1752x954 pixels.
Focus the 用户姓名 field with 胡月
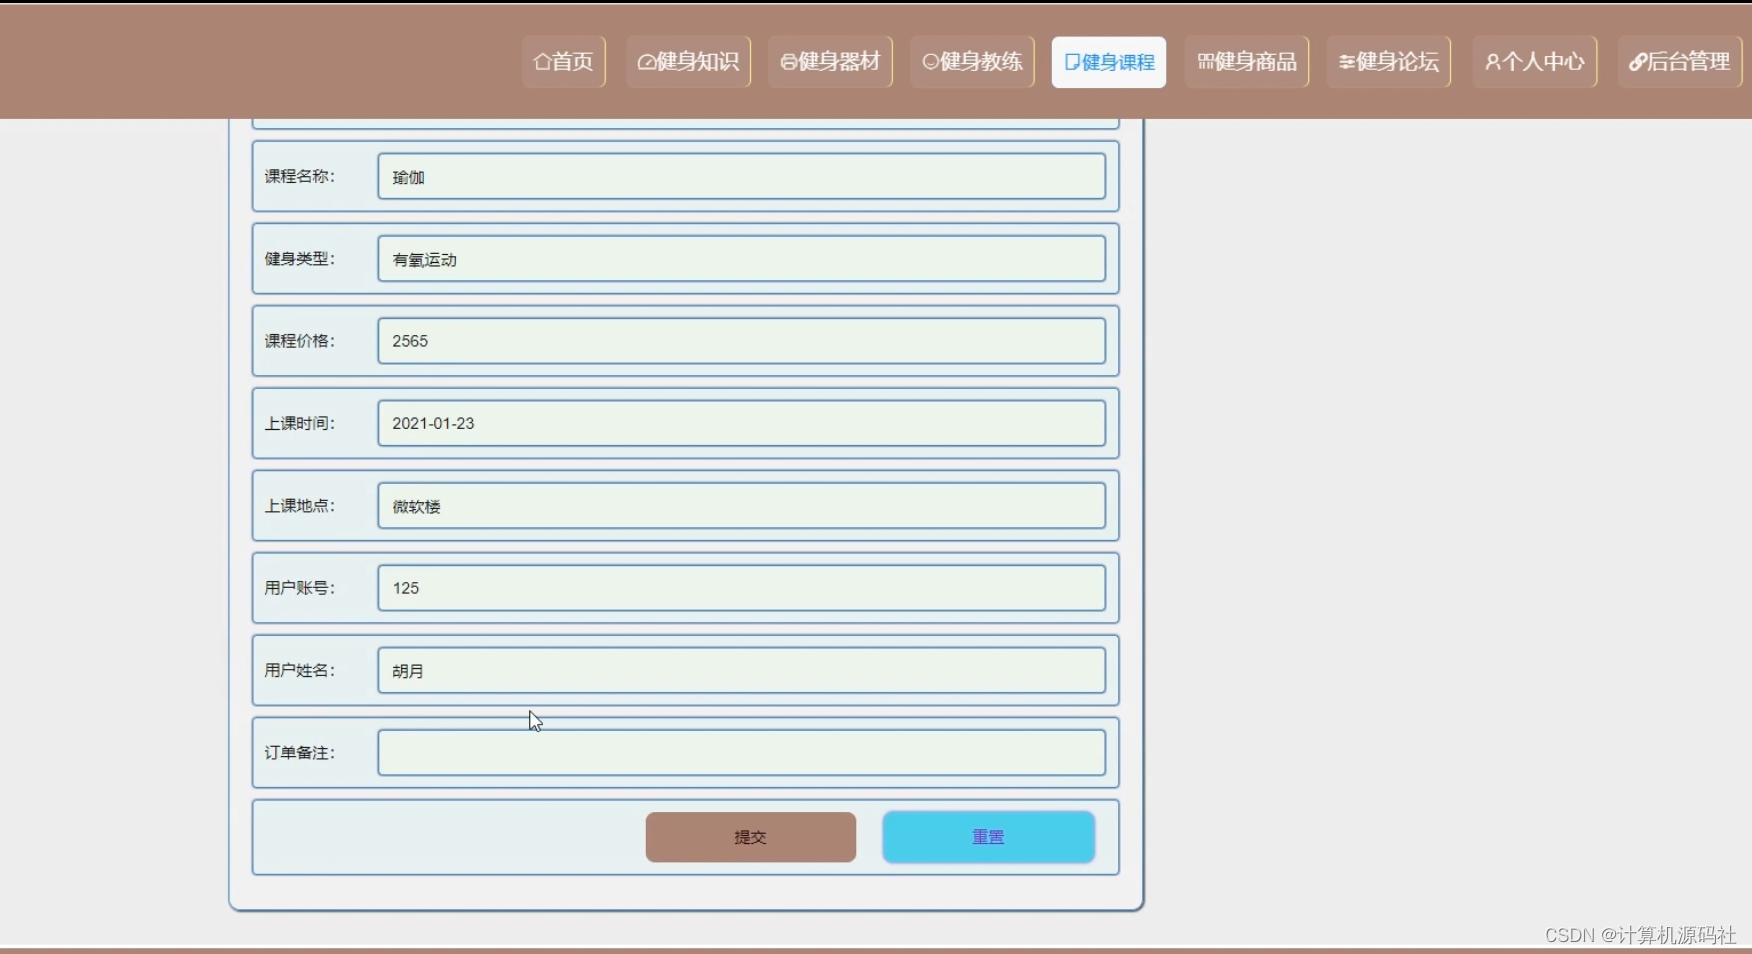(x=742, y=670)
